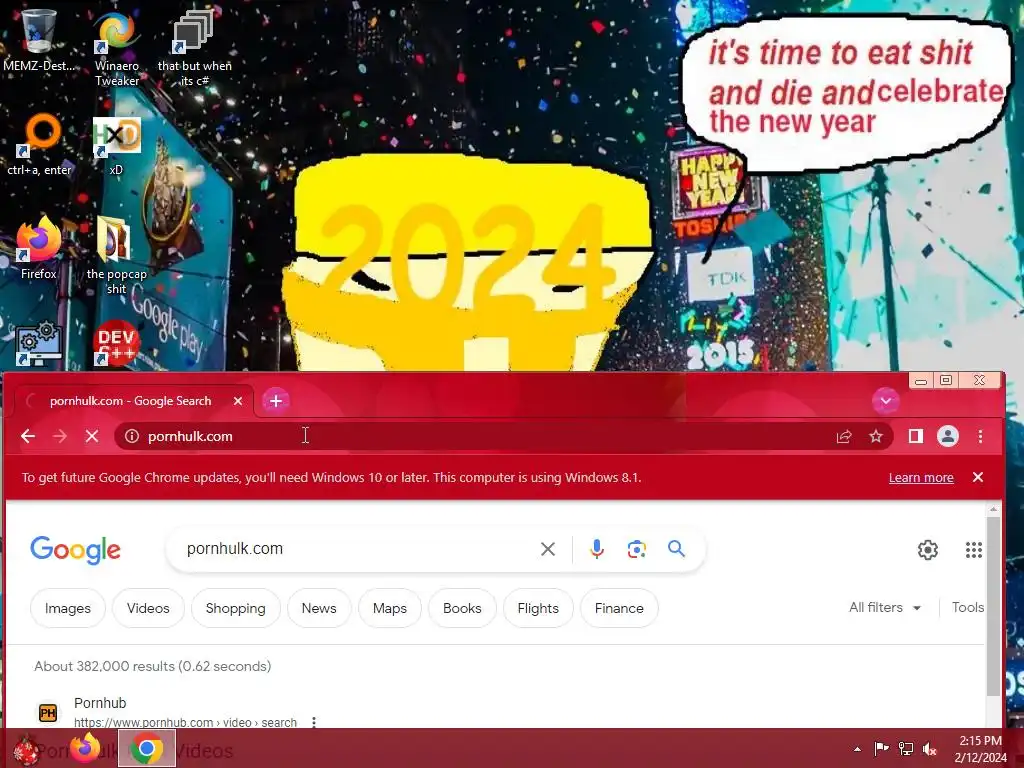Dismiss the Chrome update notification bar

(978, 477)
